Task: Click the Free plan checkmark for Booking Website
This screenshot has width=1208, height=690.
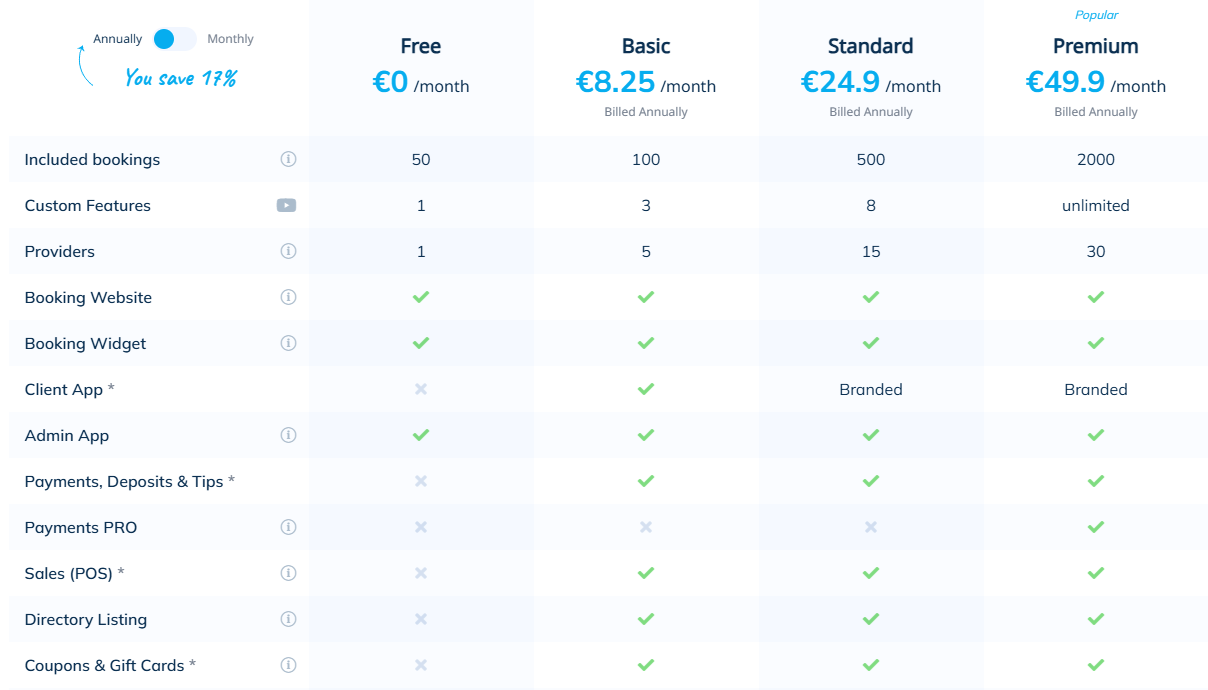Action: pos(420,297)
